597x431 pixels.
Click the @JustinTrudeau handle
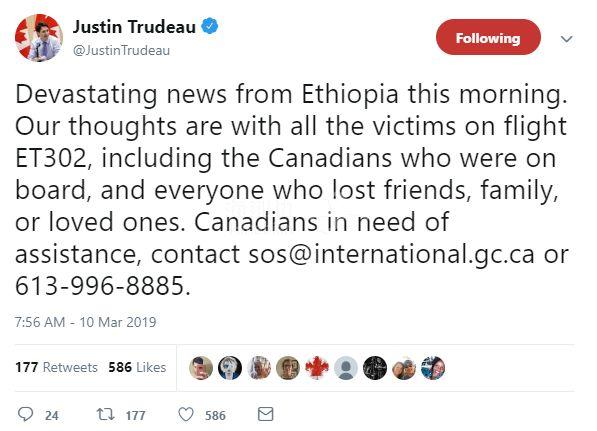[121, 51]
